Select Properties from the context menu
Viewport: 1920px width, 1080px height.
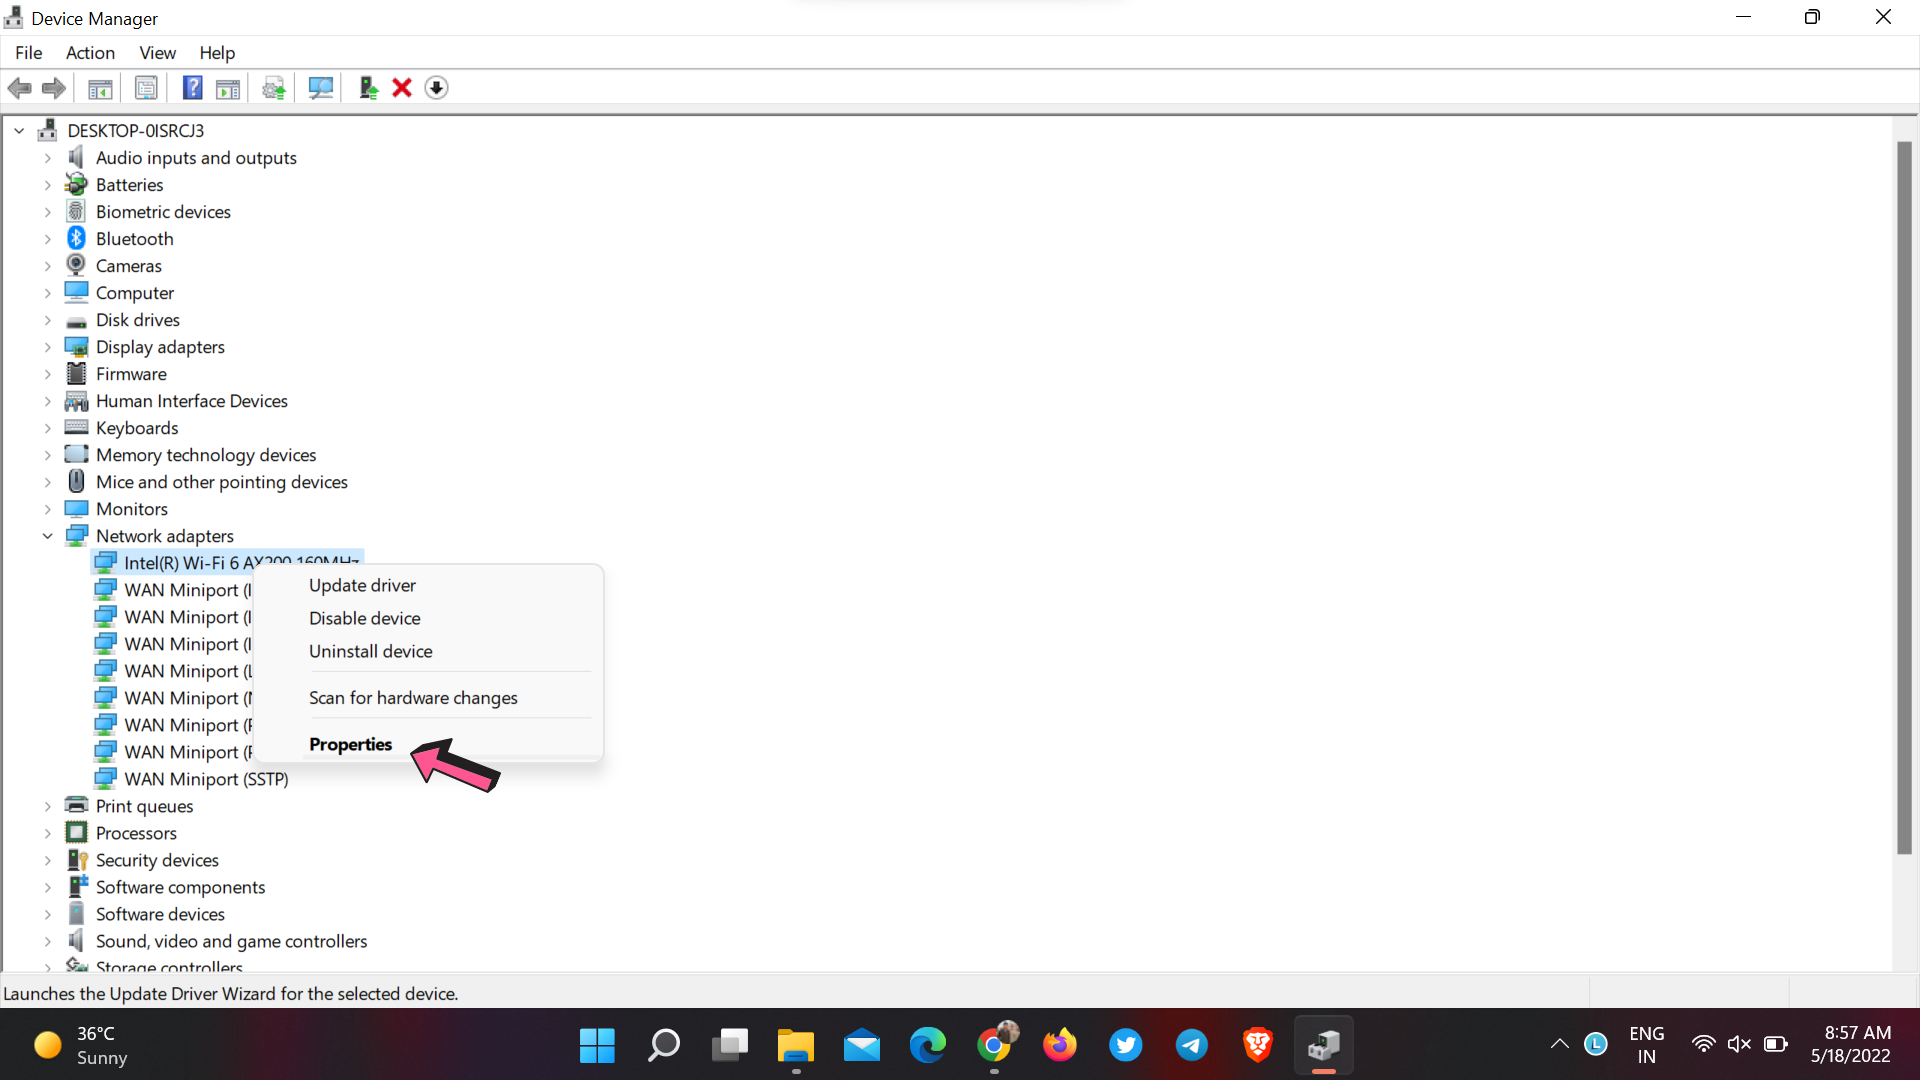tap(349, 744)
